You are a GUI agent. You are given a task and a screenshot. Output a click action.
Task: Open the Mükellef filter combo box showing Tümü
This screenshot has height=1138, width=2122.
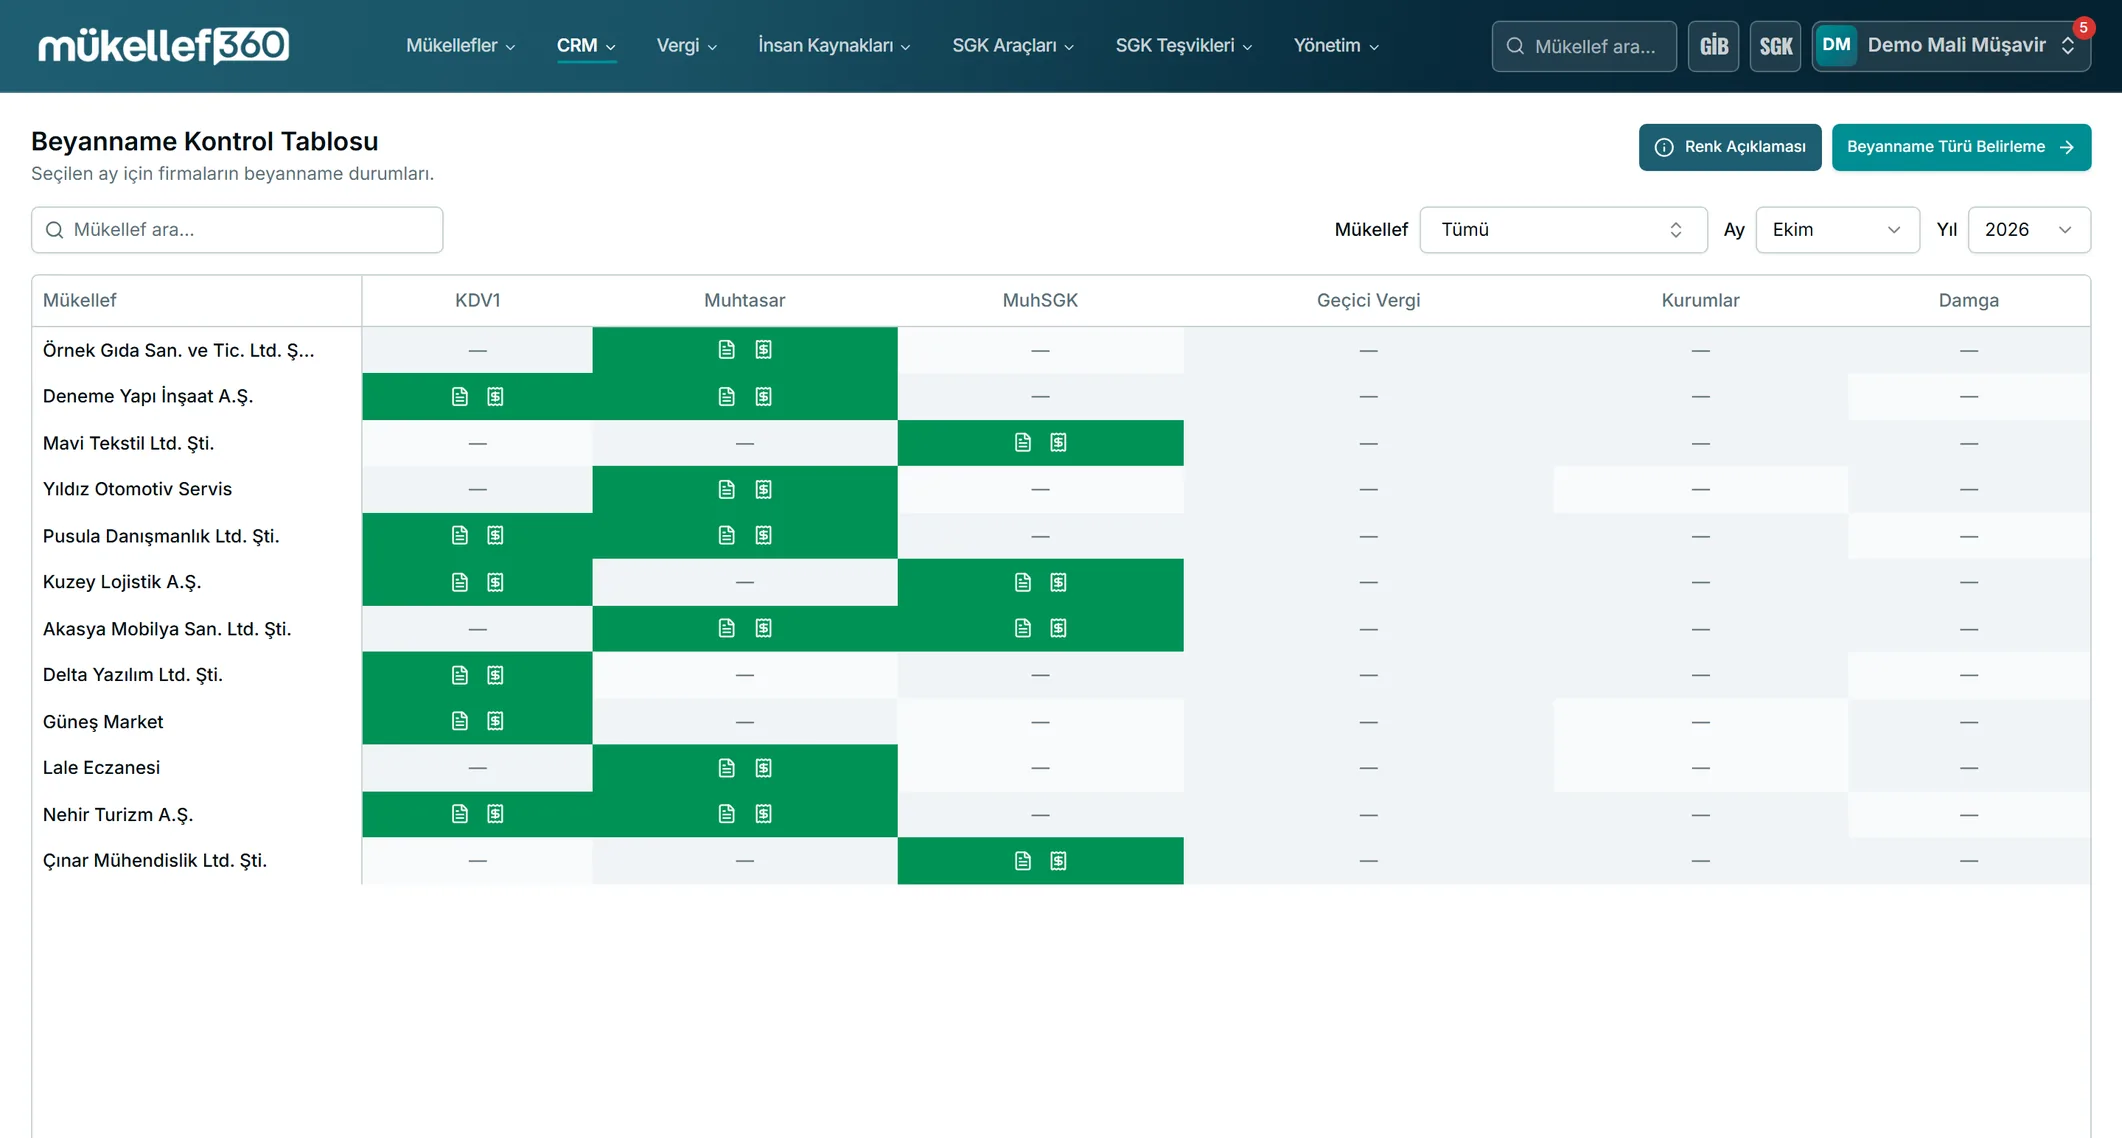click(1563, 230)
